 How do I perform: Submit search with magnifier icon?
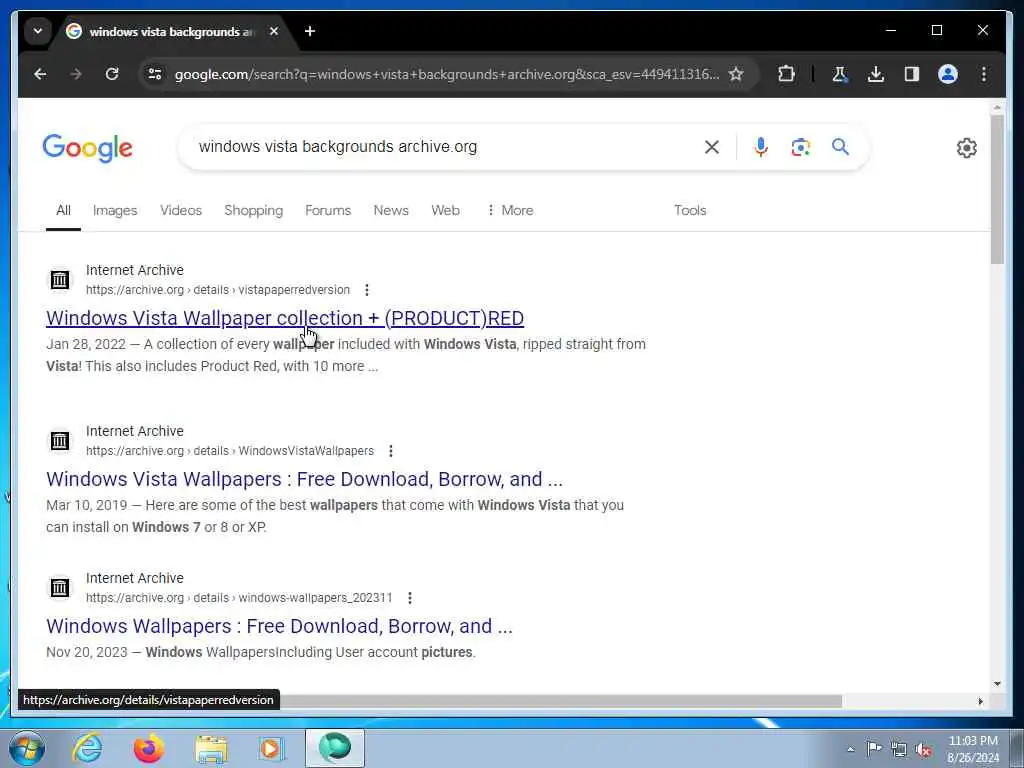pyautogui.click(x=840, y=147)
